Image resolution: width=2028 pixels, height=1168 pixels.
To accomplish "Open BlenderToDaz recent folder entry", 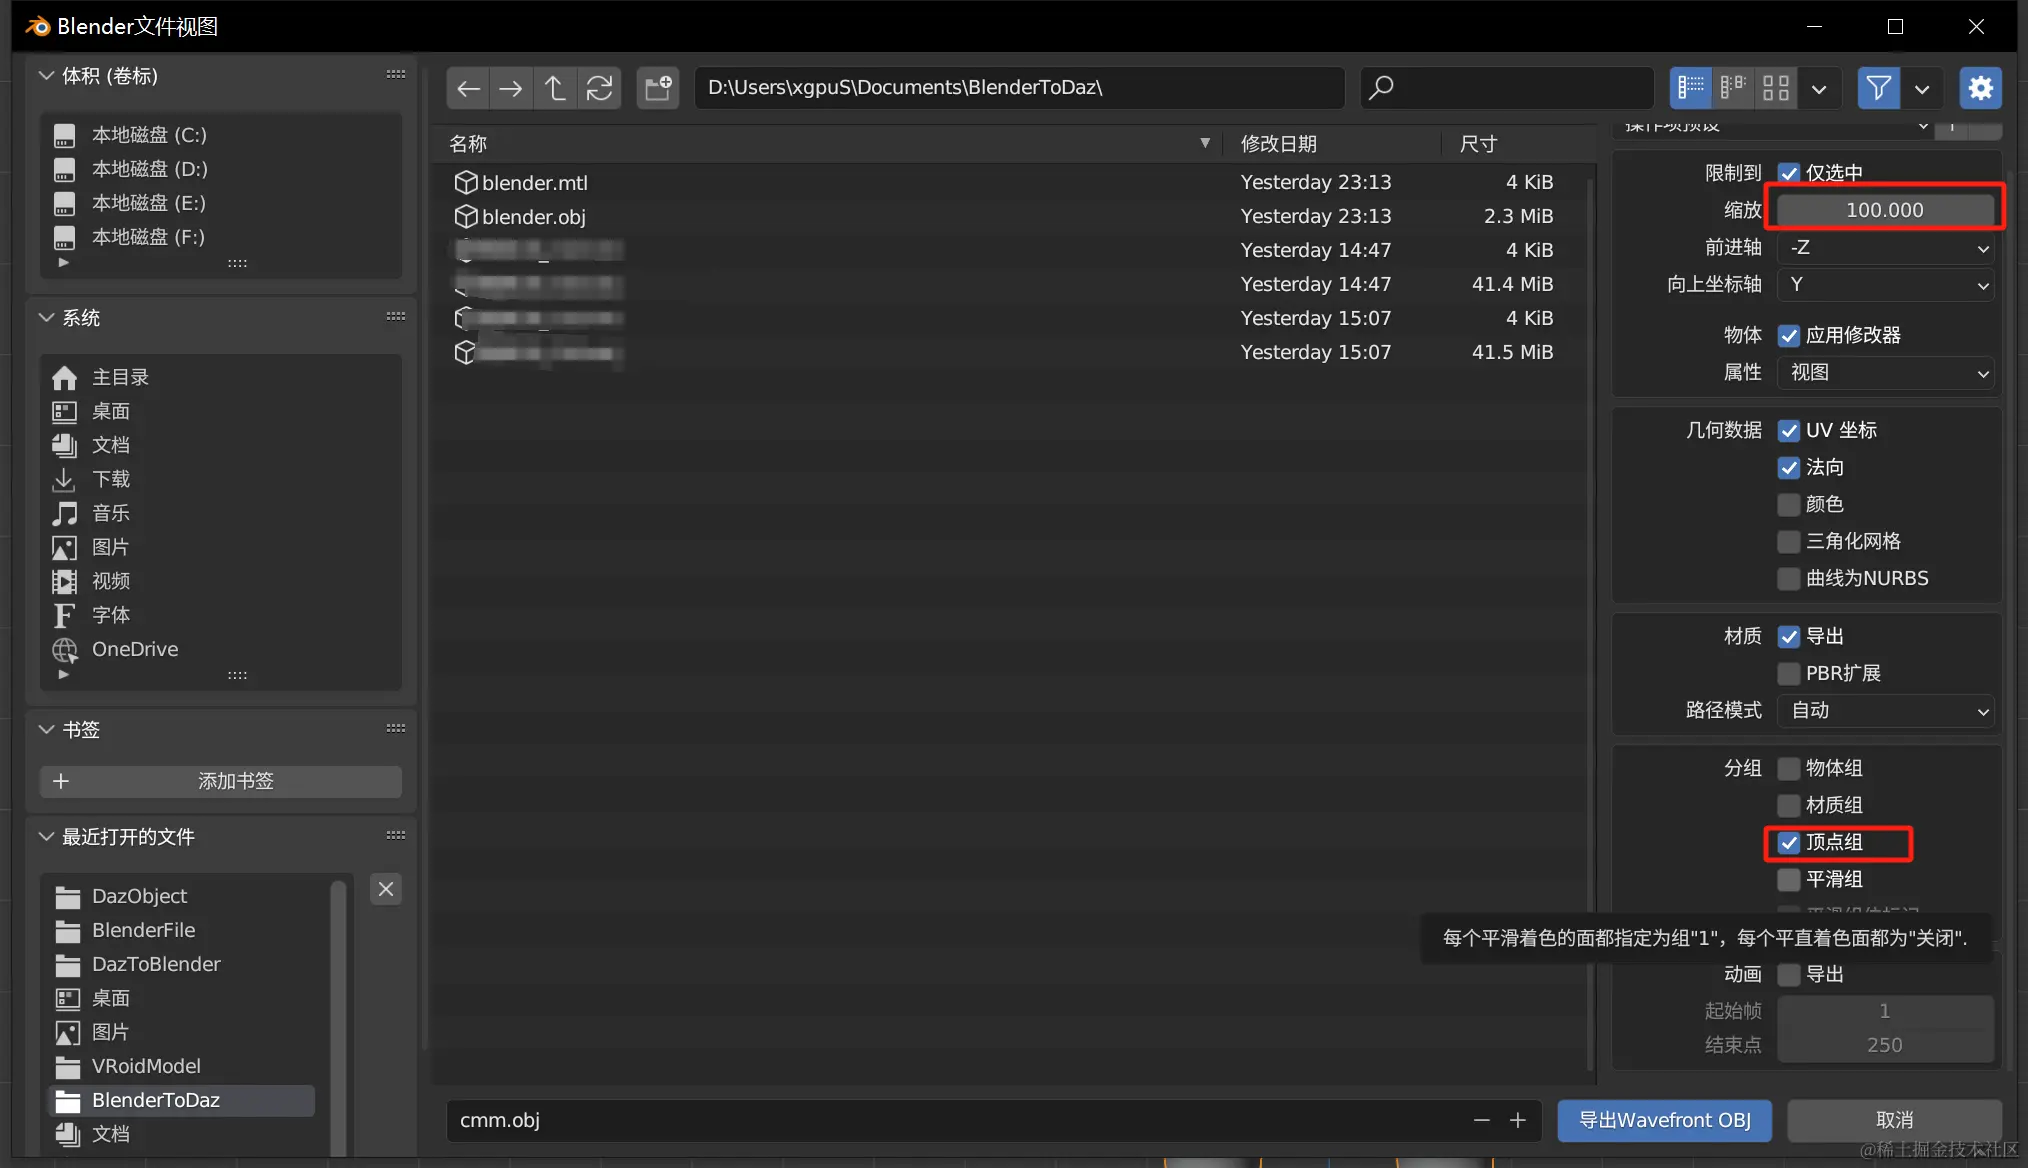I will 156,1100.
